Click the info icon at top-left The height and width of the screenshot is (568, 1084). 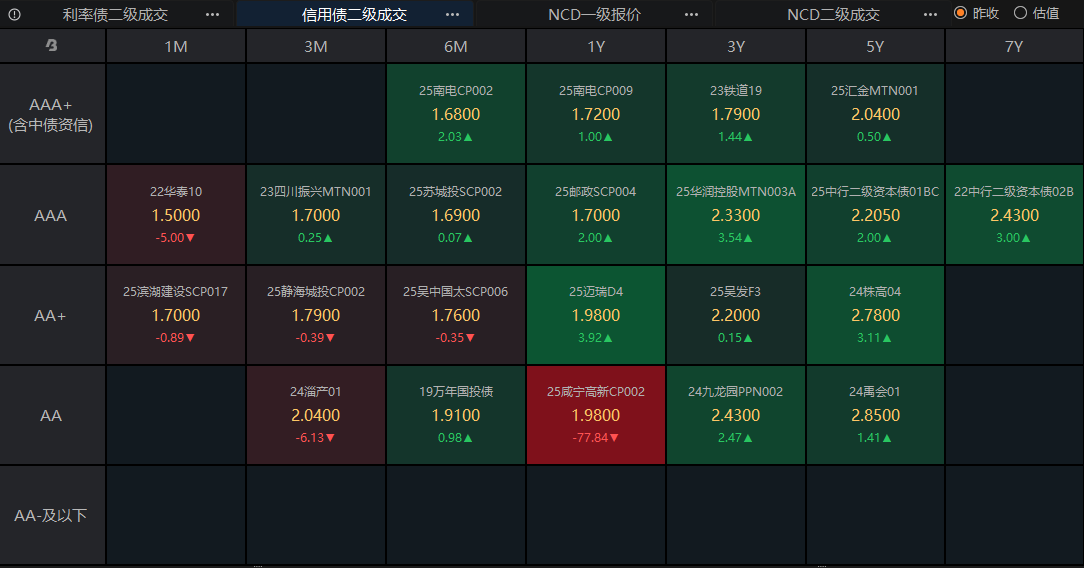[14, 14]
